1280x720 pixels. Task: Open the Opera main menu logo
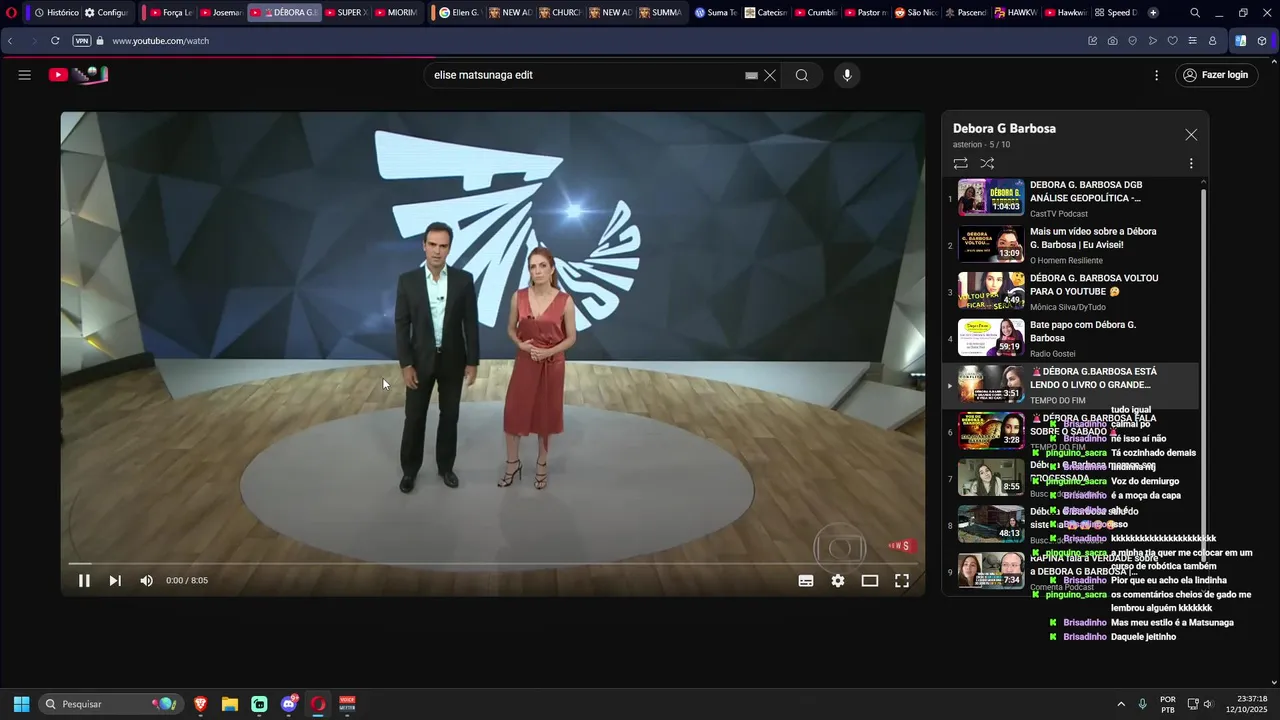12,13
